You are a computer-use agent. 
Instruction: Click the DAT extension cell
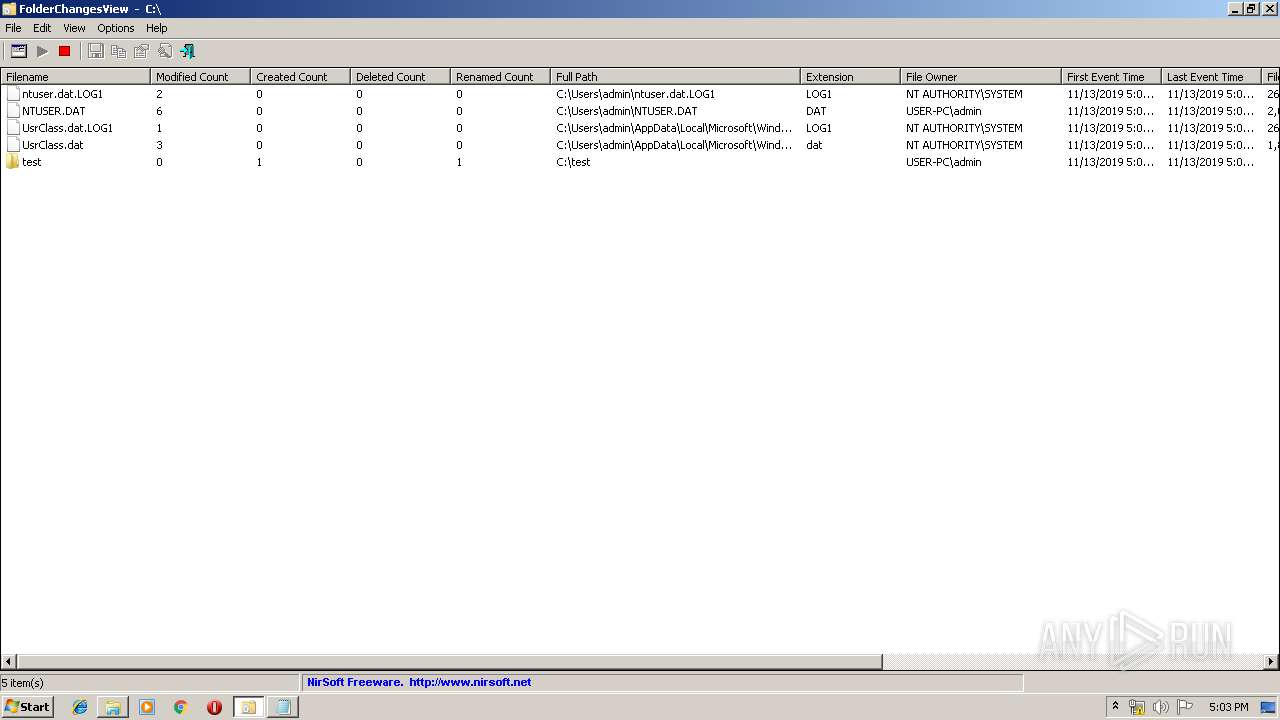click(x=816, y=111)
